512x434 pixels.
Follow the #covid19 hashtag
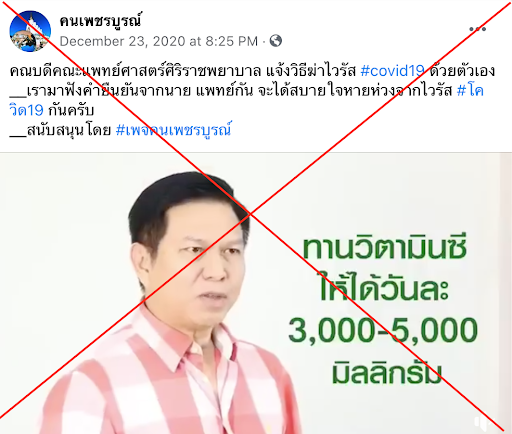(392, 71)
